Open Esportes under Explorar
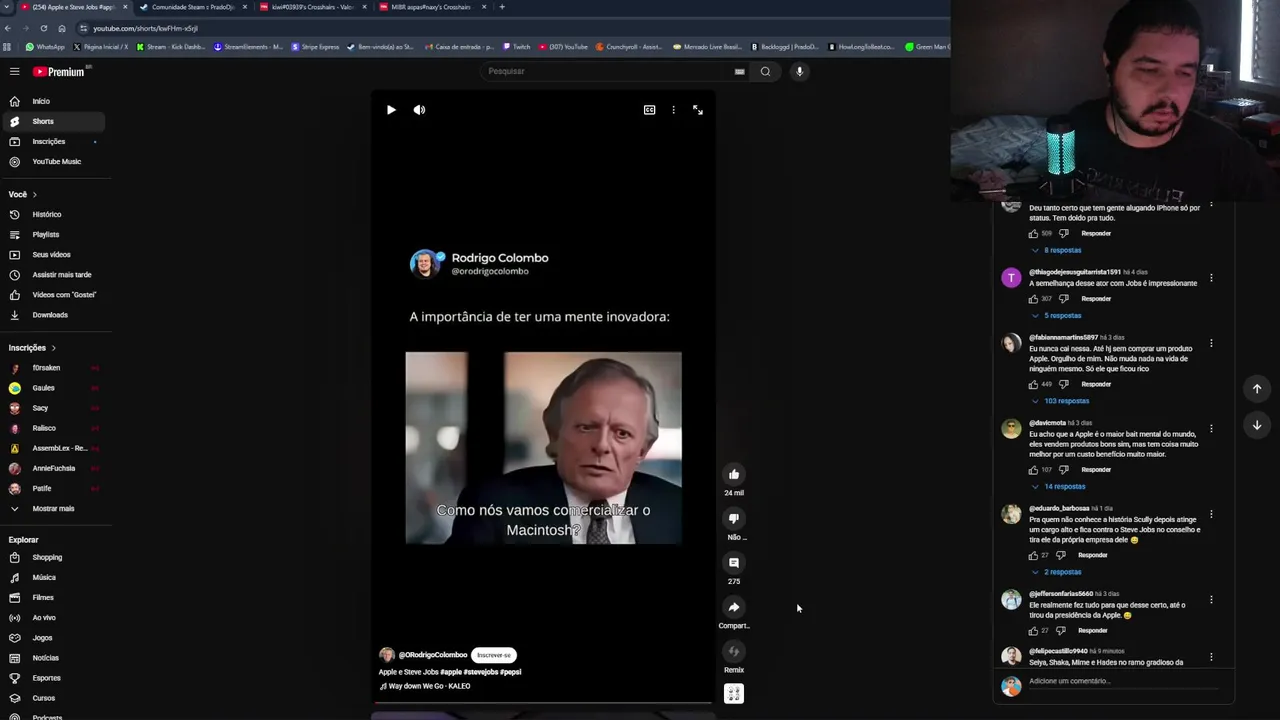This screenshot has height=720, width=1280. pos(52,678)
